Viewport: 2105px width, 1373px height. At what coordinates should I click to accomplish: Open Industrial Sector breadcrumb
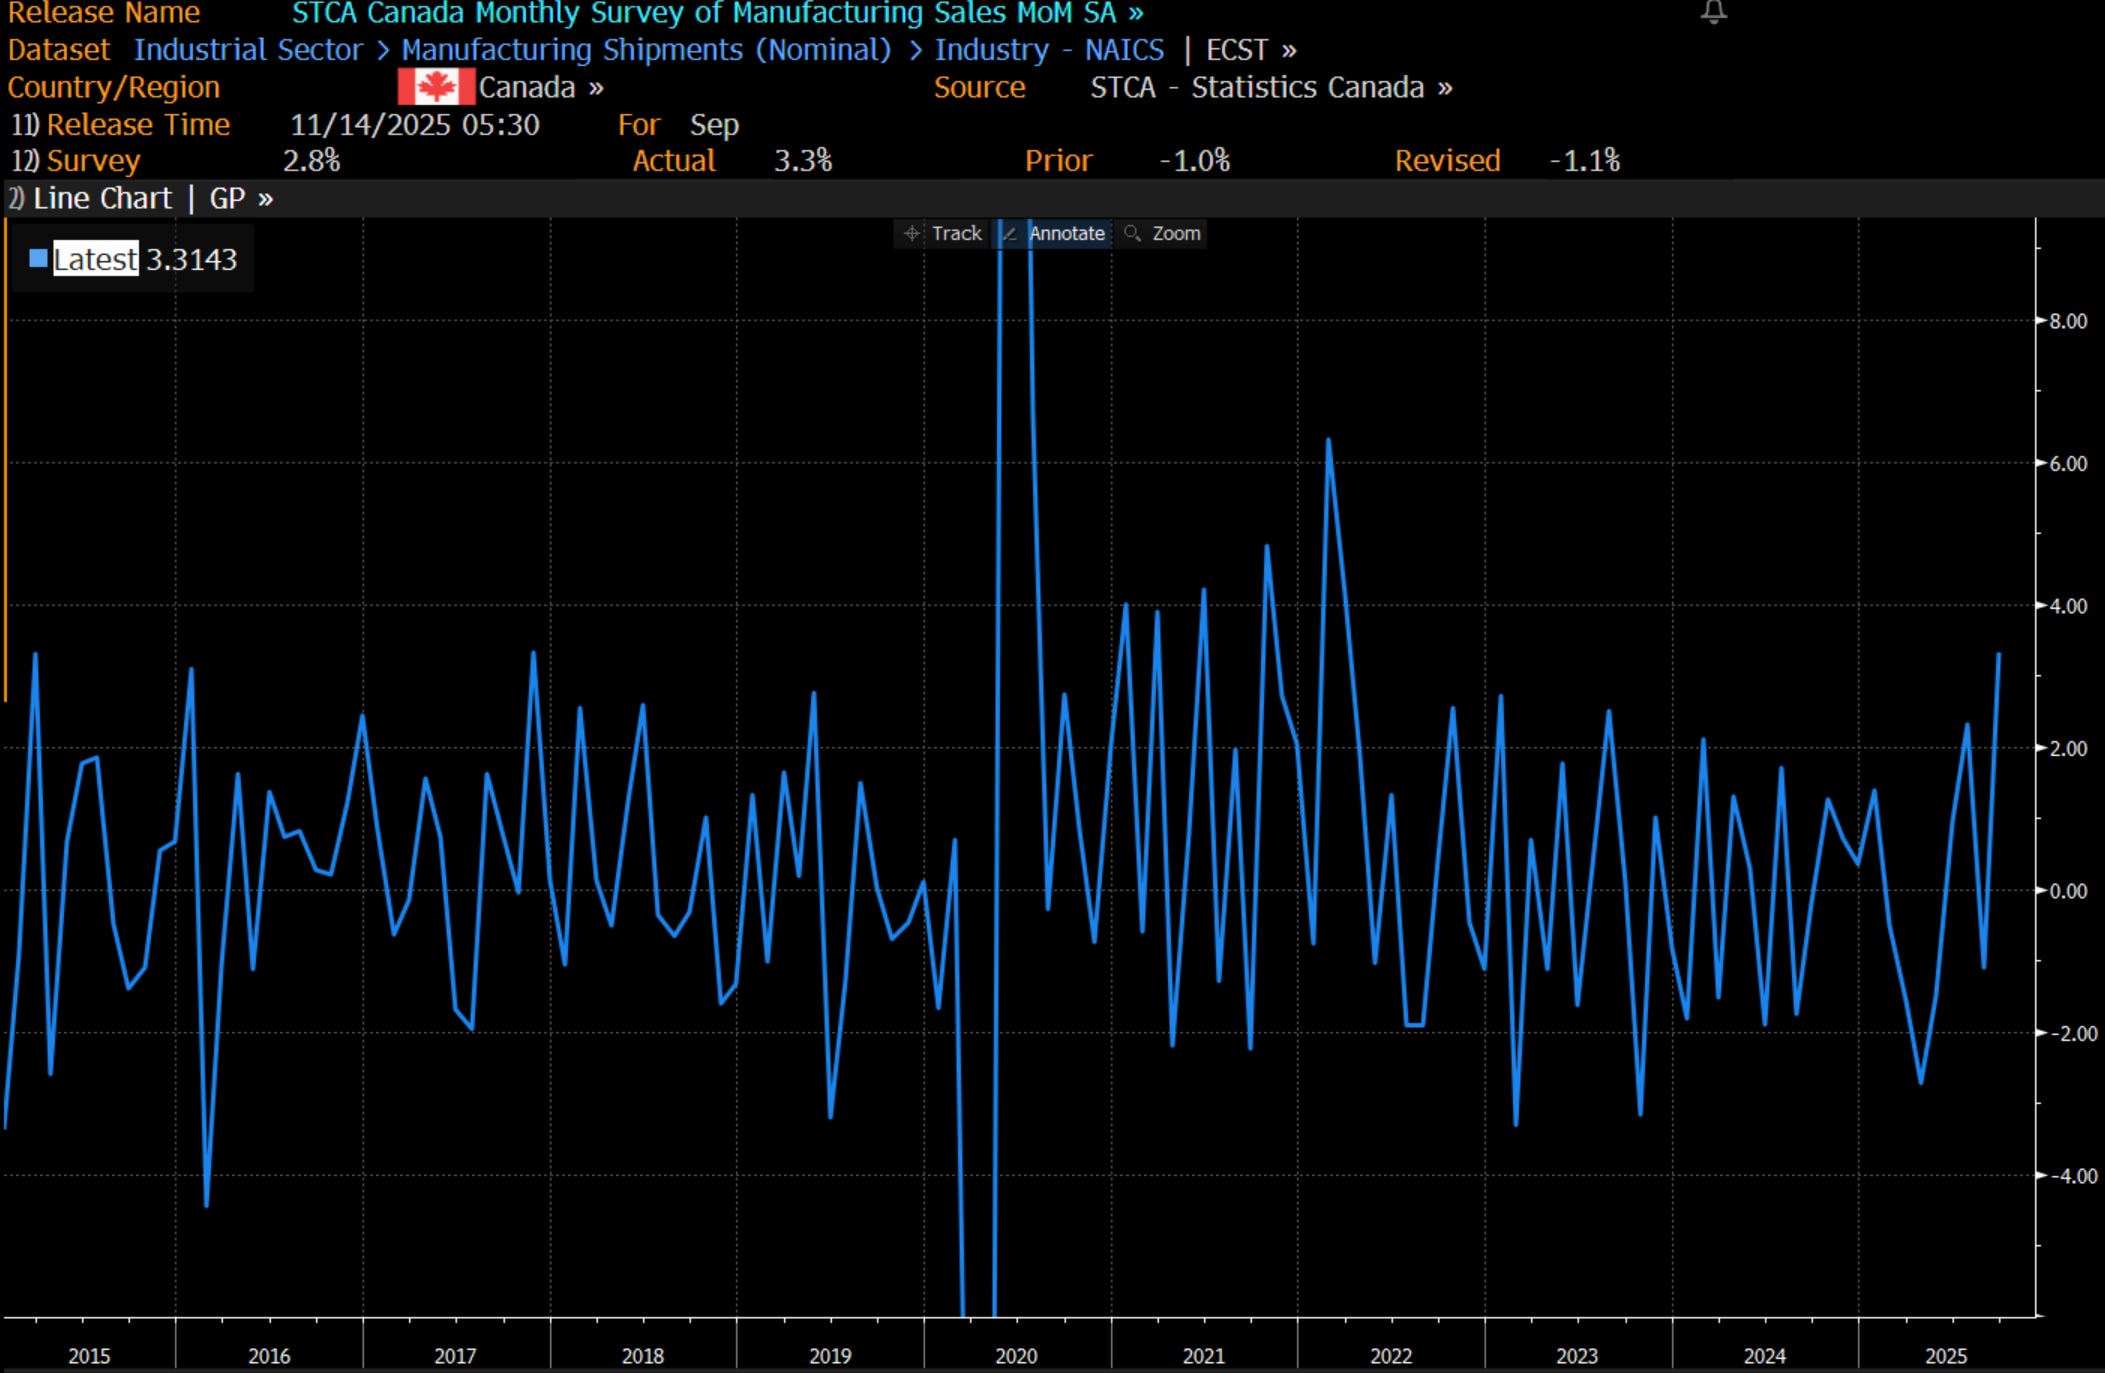(x=247, y=50)
